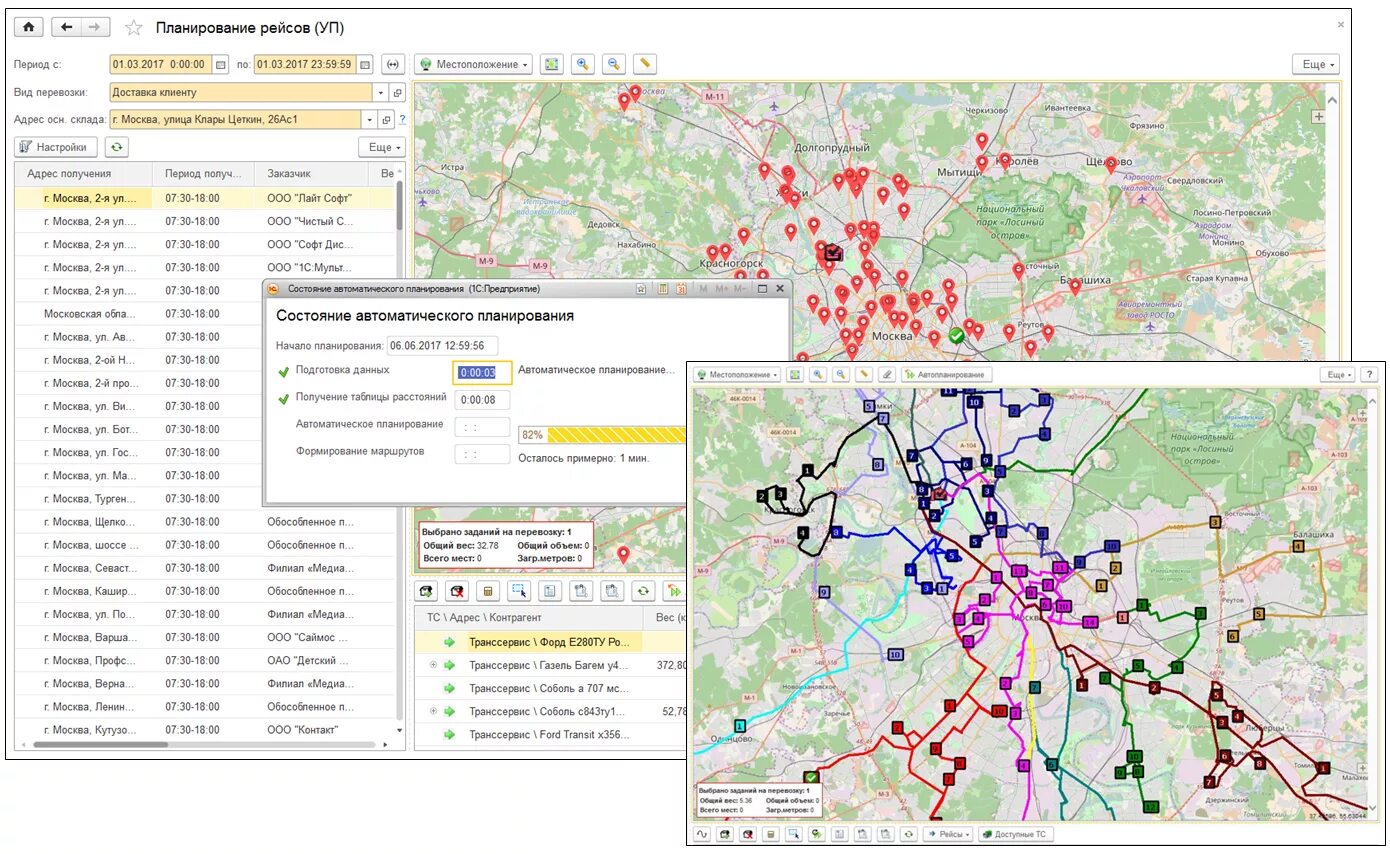Open calendar picker for period start date

click(221, 64)
